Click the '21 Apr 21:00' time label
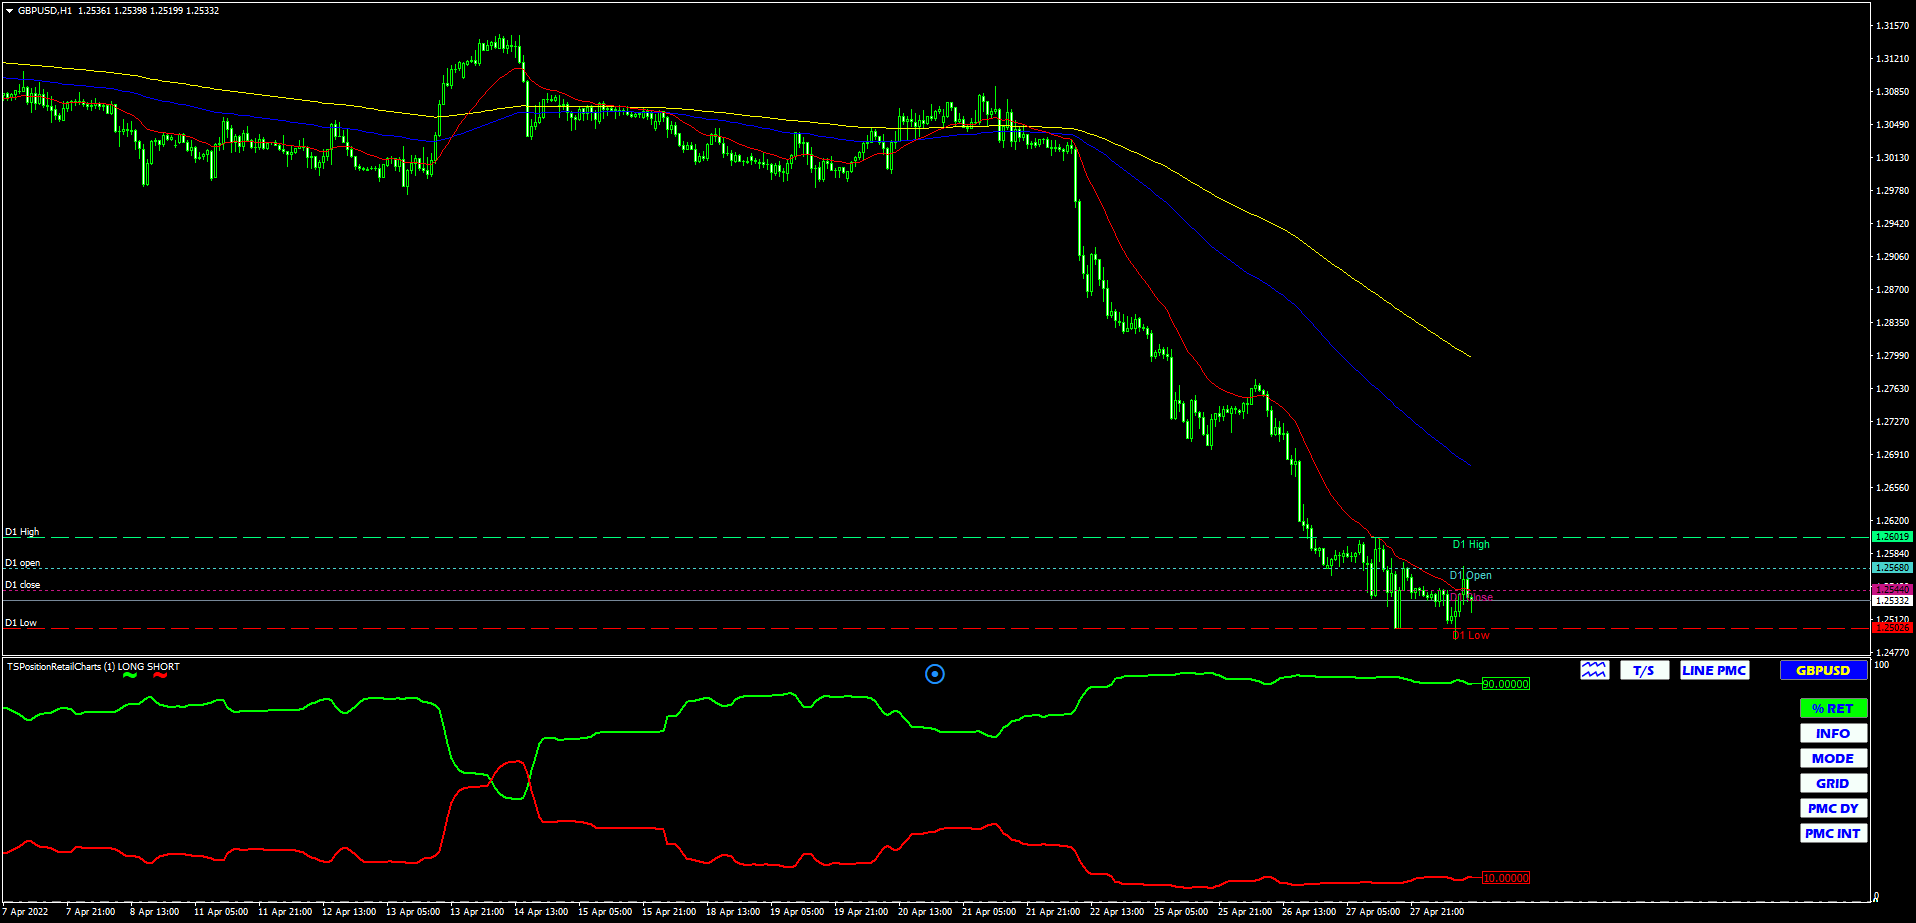 pyautogui.click(x=1053, y=911)
